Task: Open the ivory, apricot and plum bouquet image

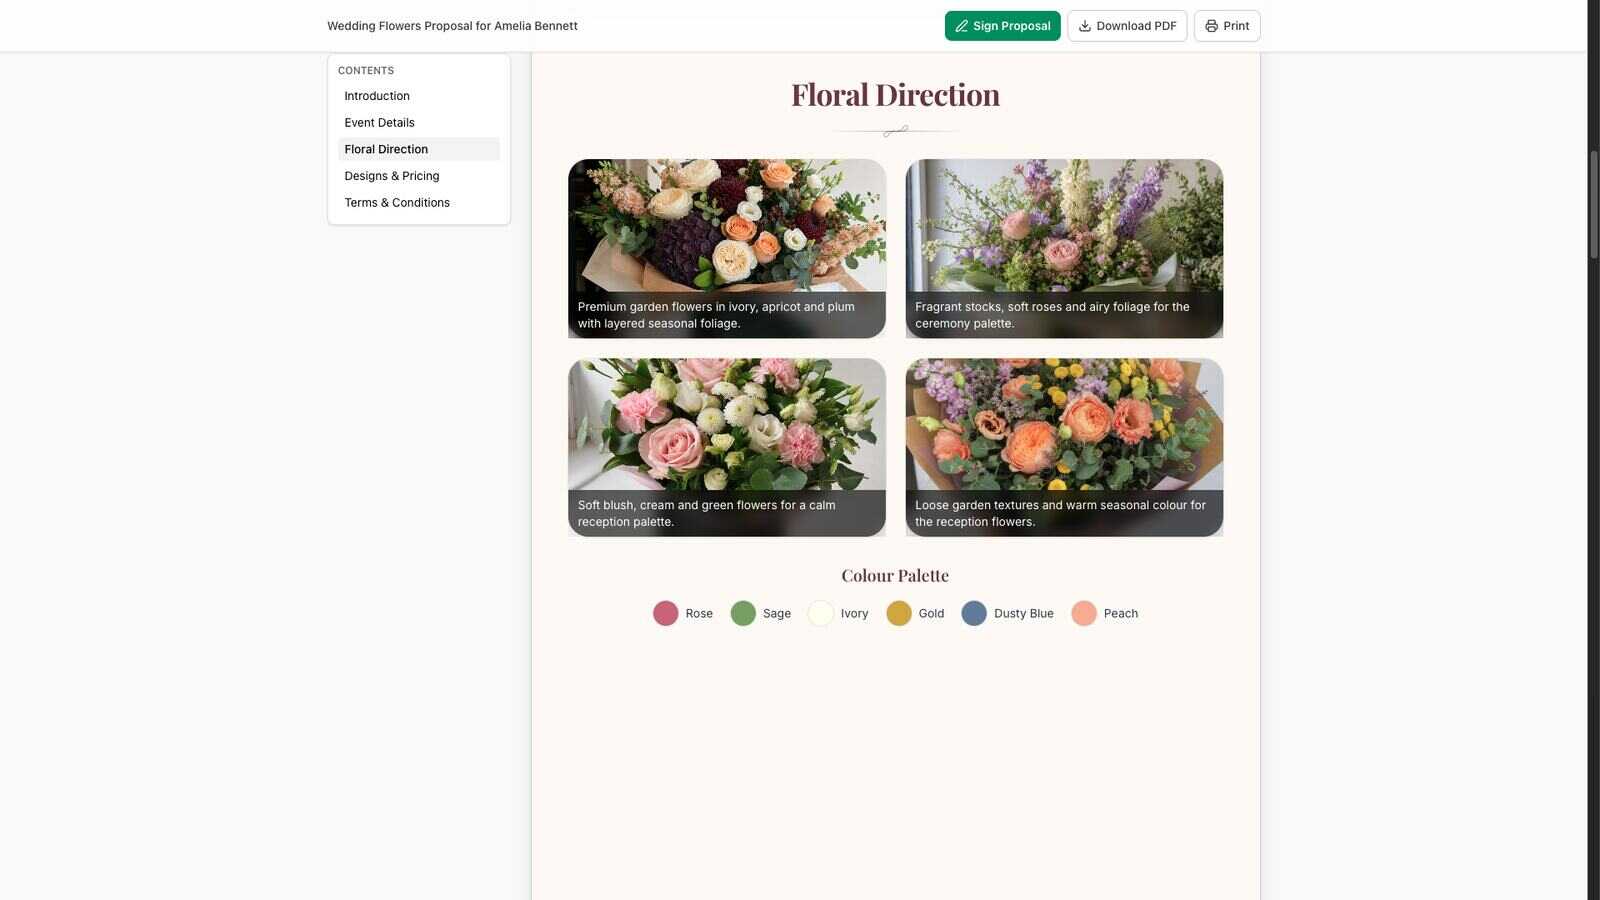Action: 727,248
